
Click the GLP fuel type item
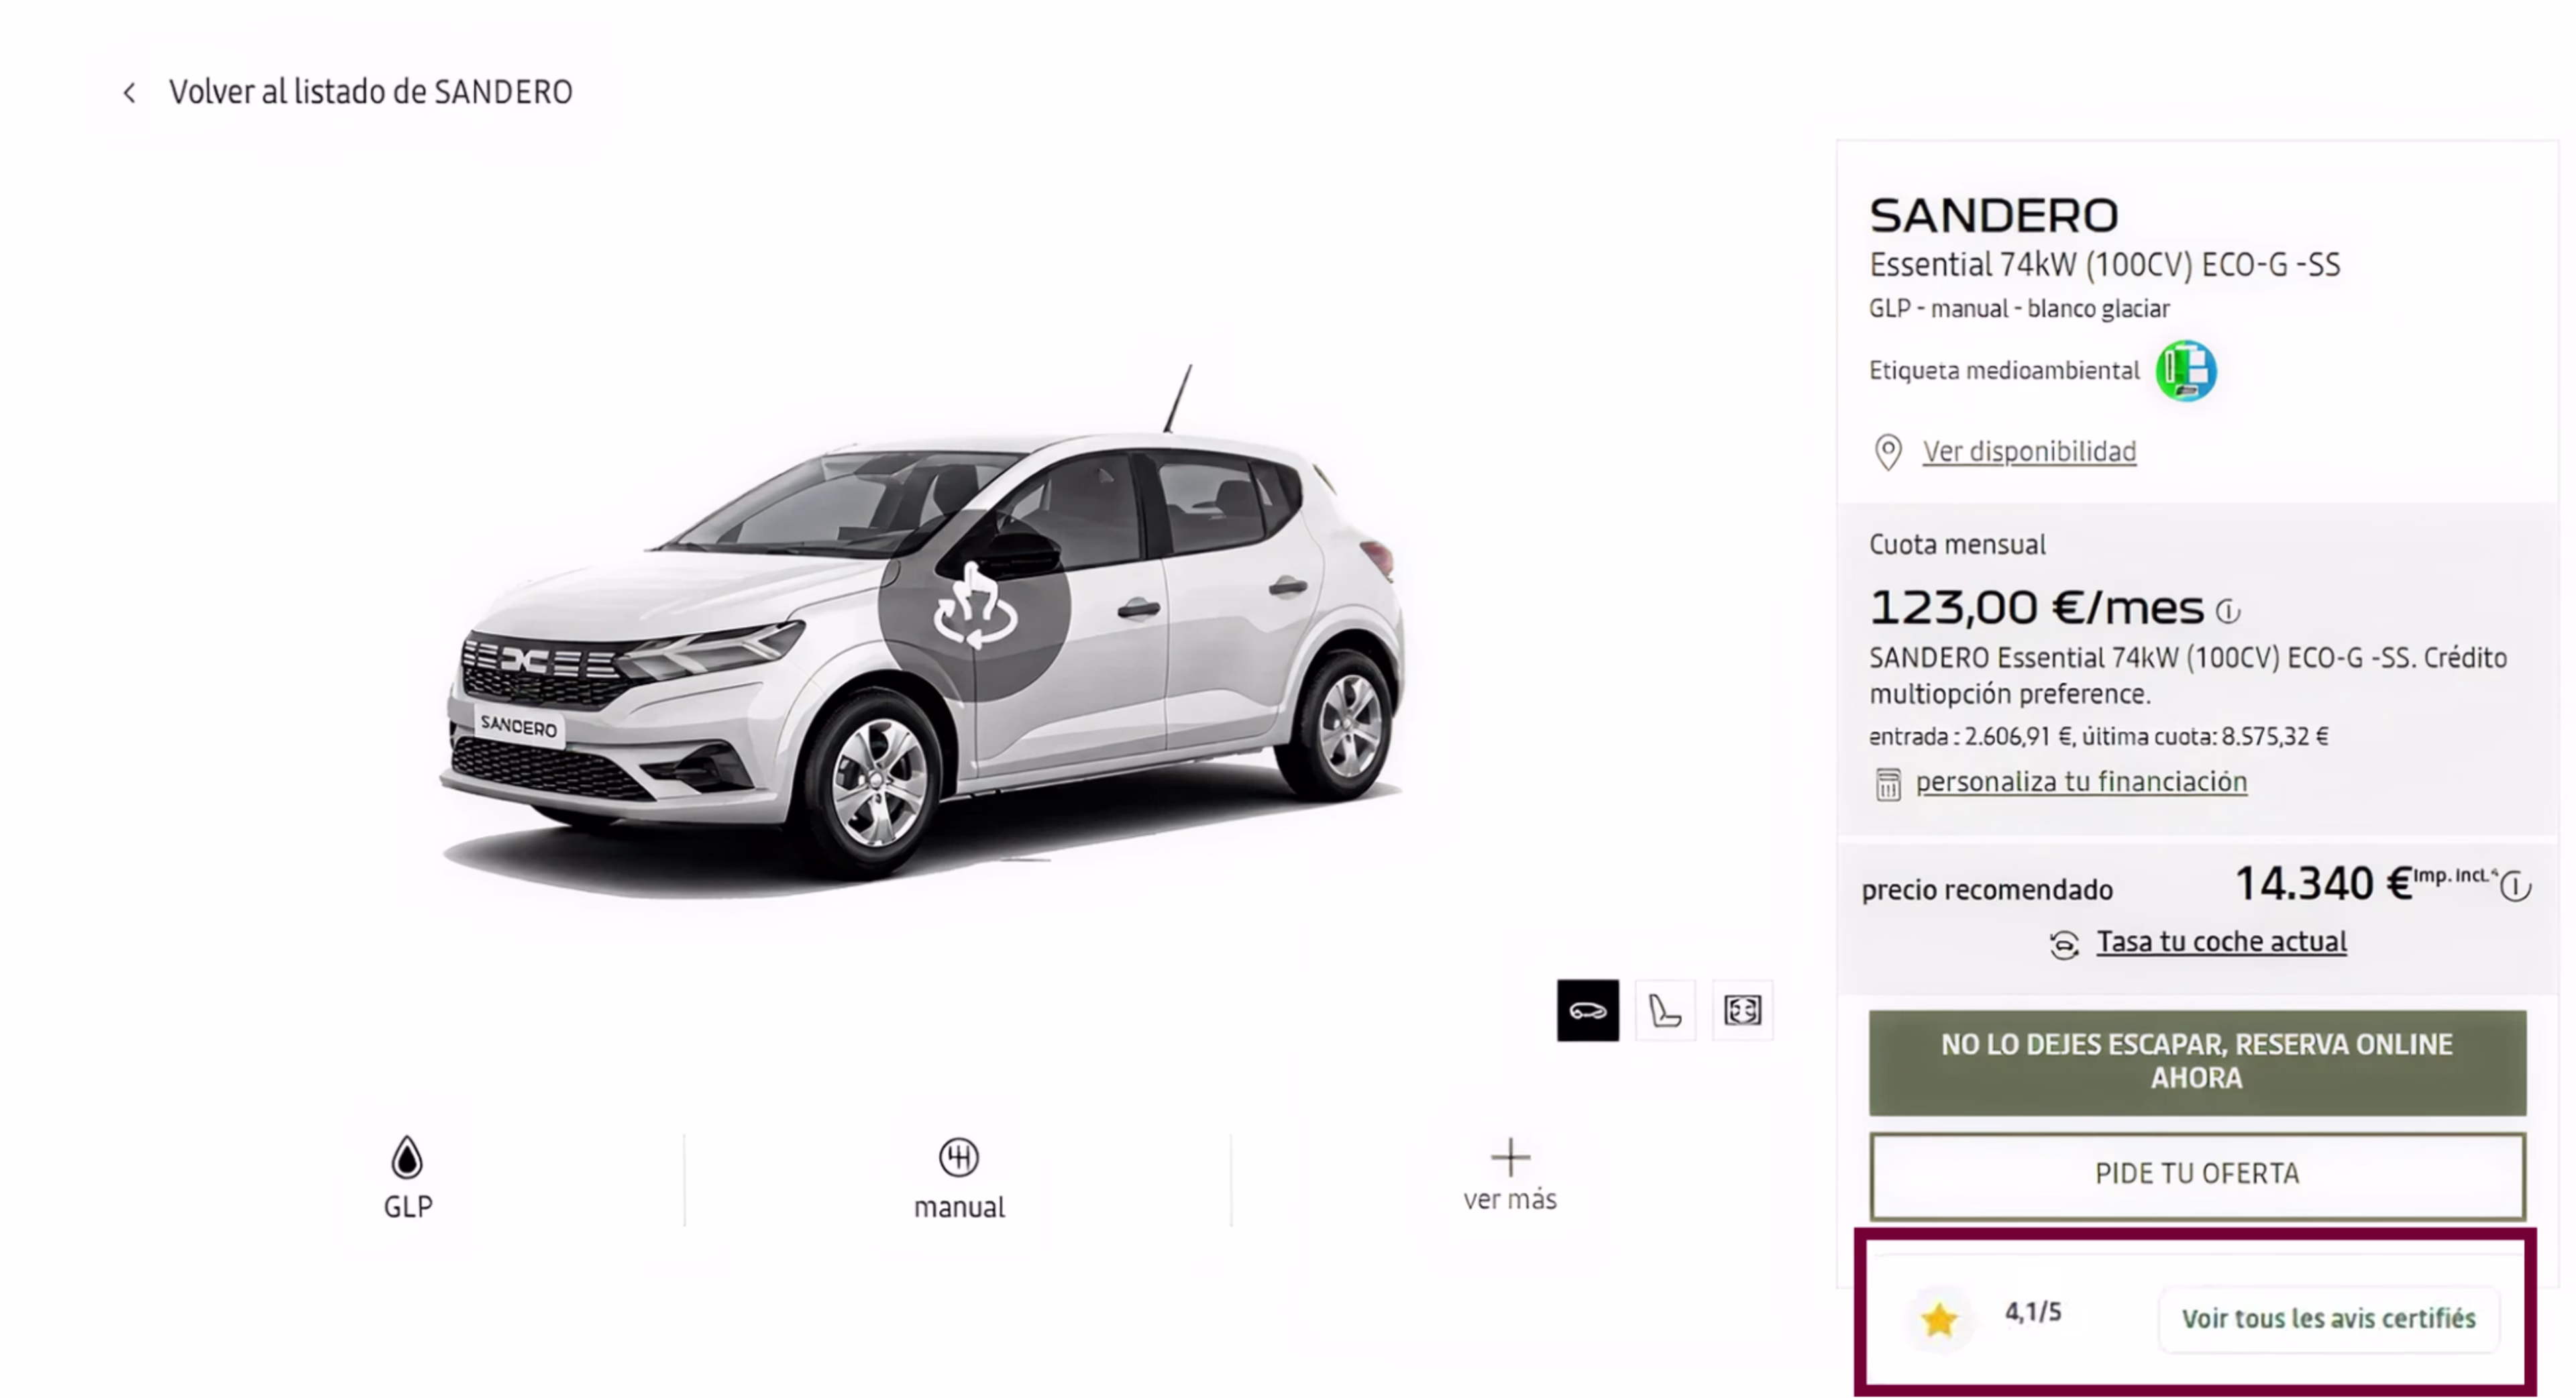click(x=408, y=1178)
